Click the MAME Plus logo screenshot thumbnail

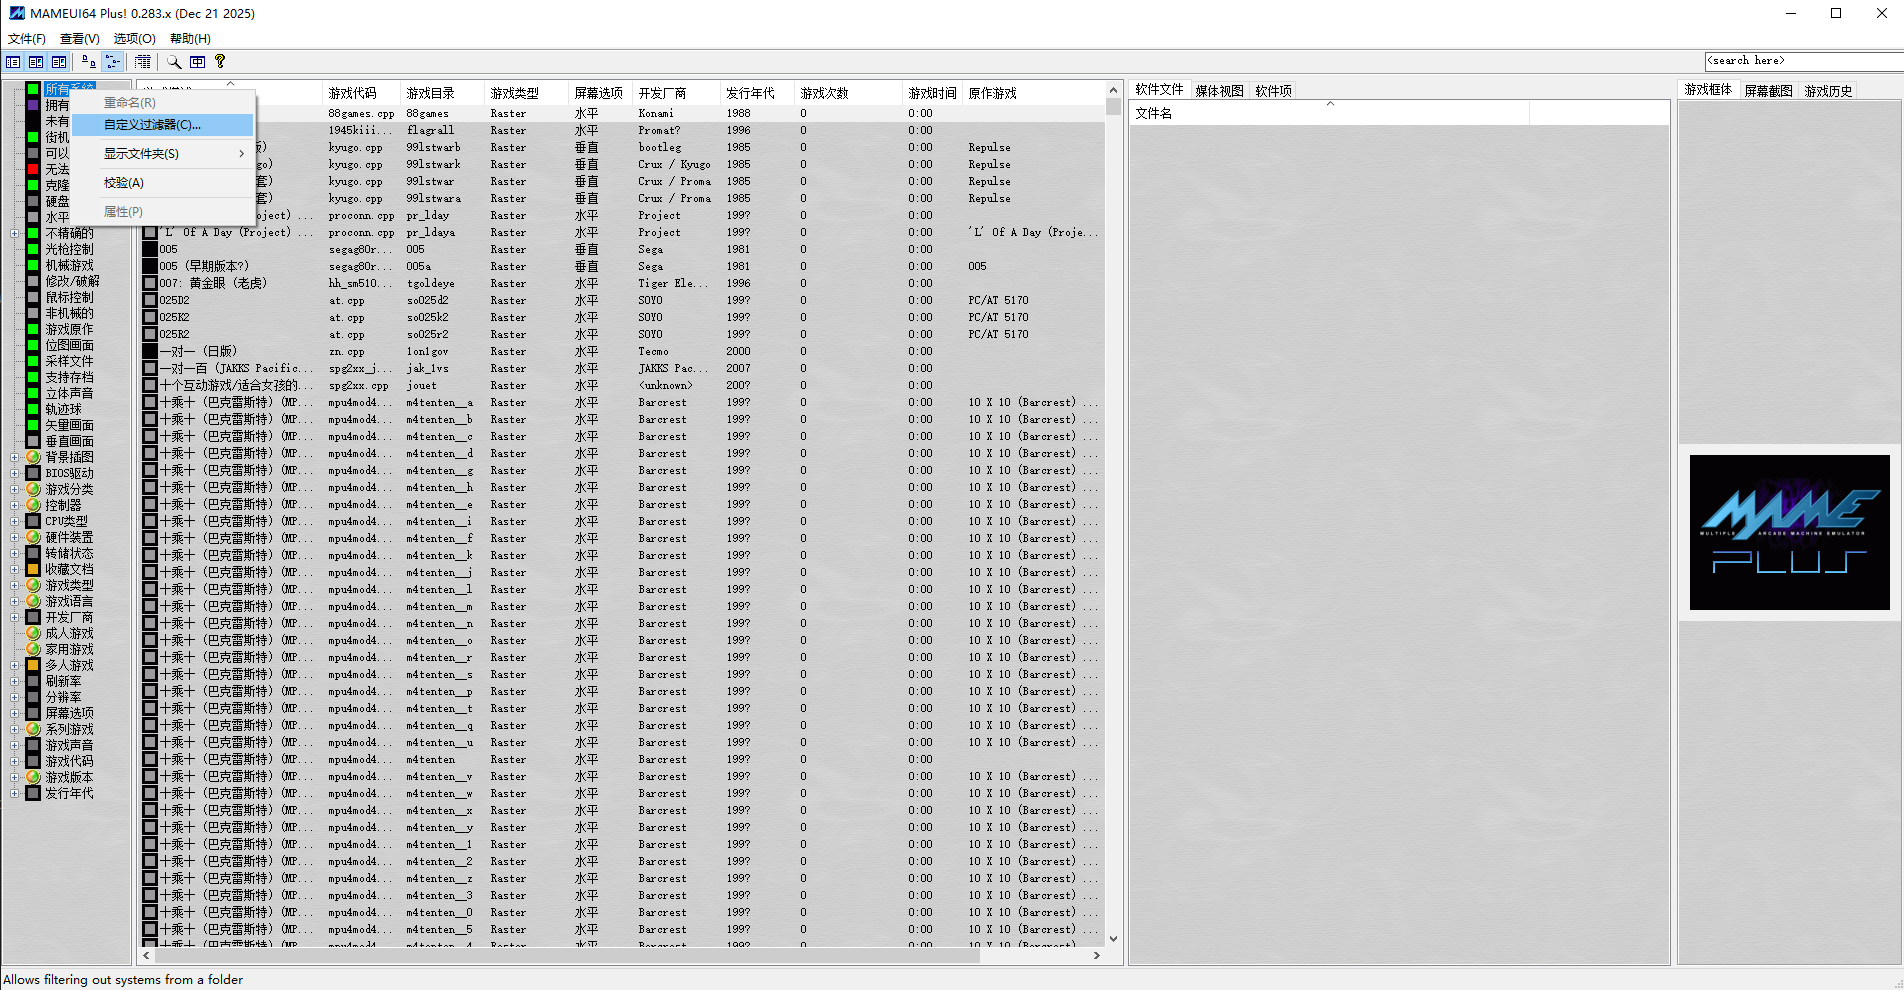click(1789, 532)
